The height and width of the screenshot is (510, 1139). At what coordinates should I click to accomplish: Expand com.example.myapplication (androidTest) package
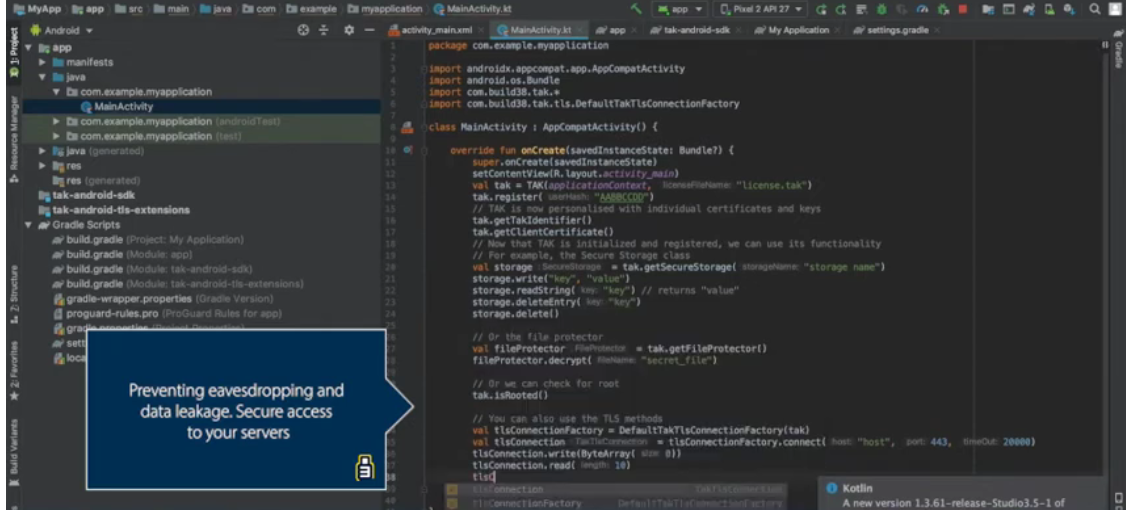tap(57, 121)
